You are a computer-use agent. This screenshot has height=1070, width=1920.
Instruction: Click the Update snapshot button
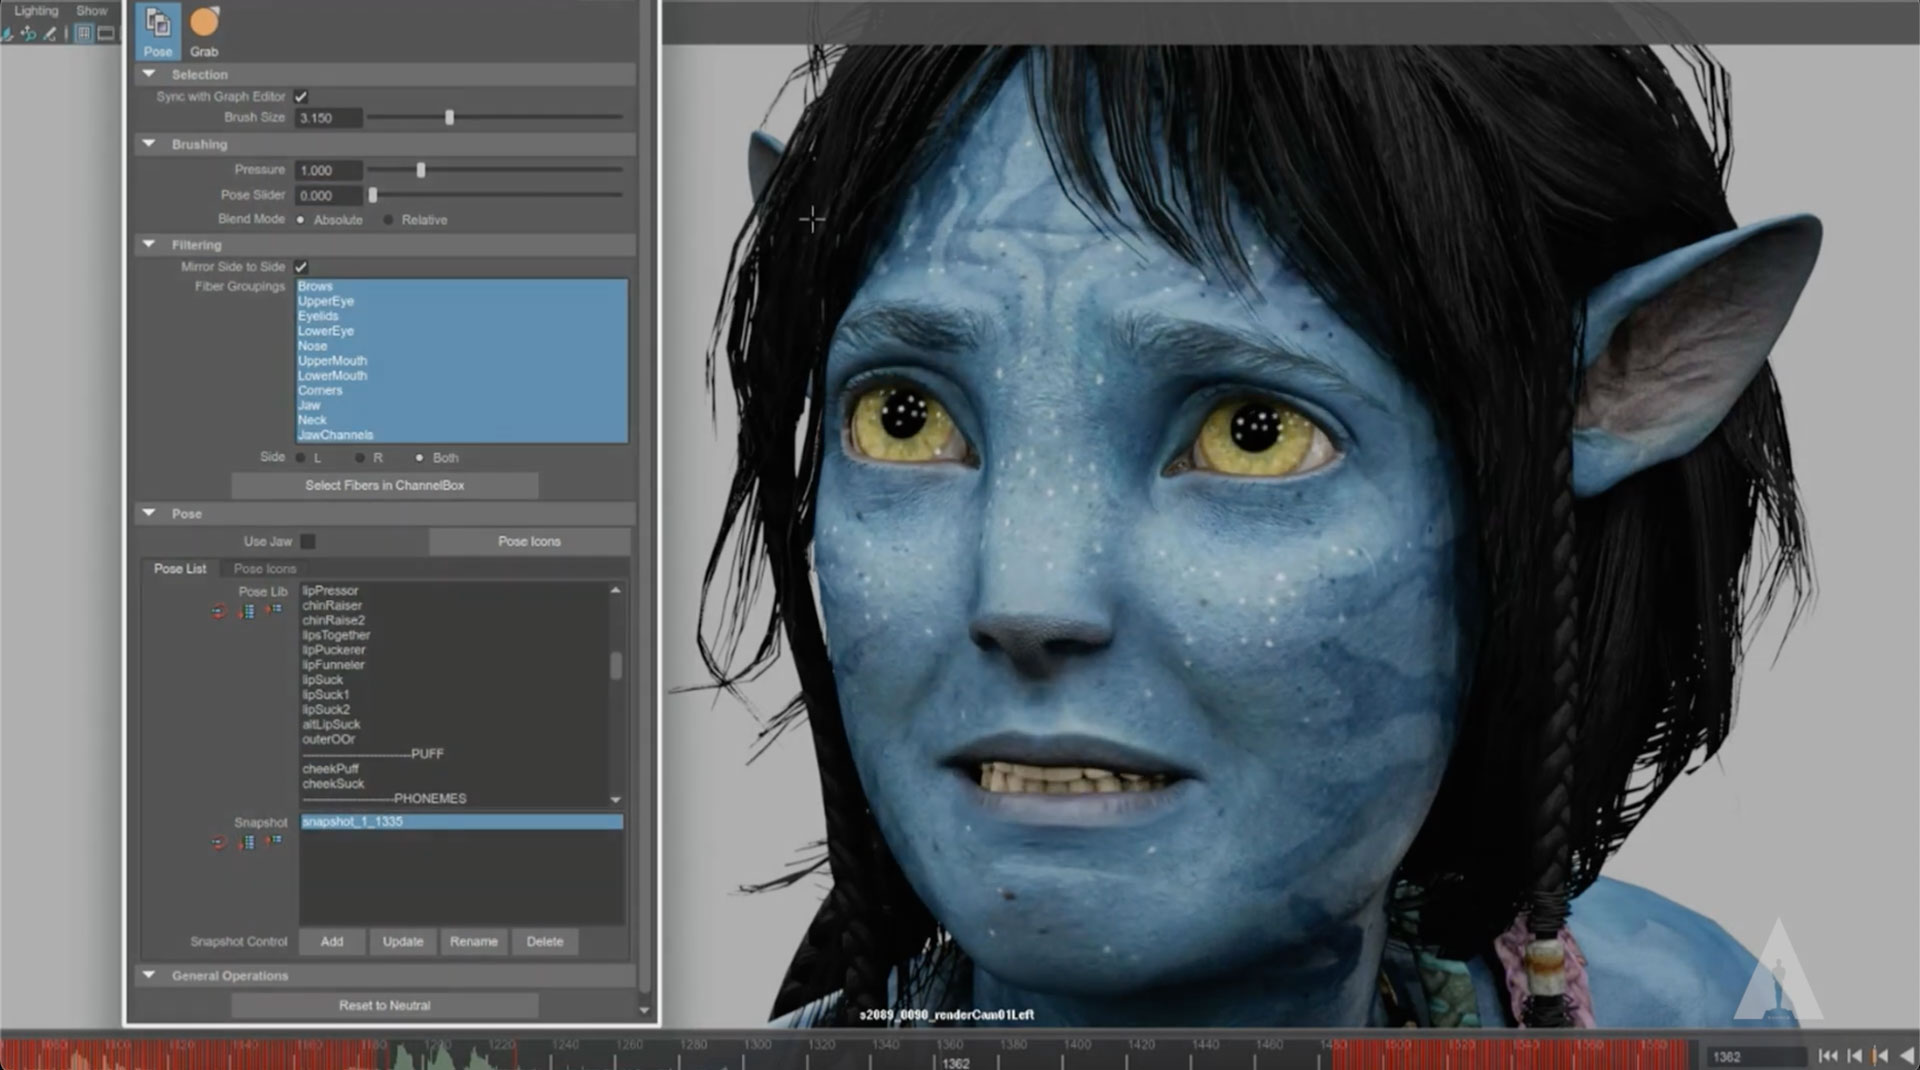(x=403, y=941)
